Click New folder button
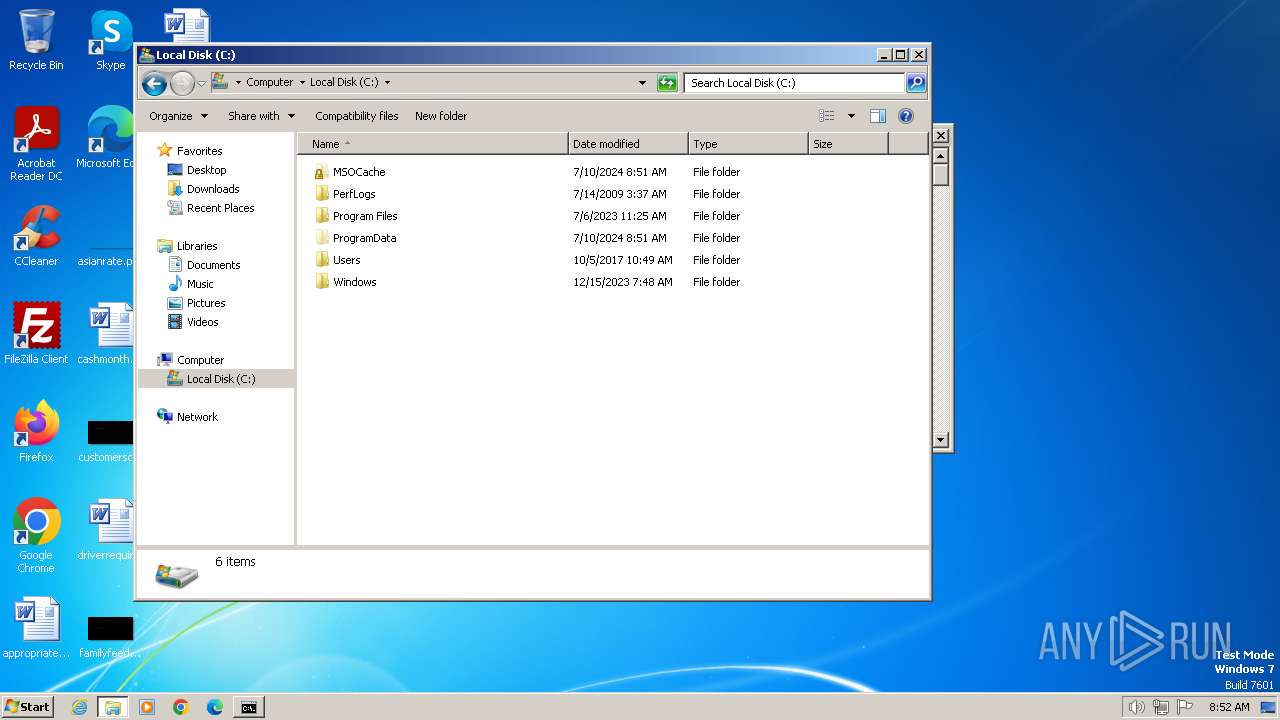Viewport: 1280px width, 720px height. point(441,116)
